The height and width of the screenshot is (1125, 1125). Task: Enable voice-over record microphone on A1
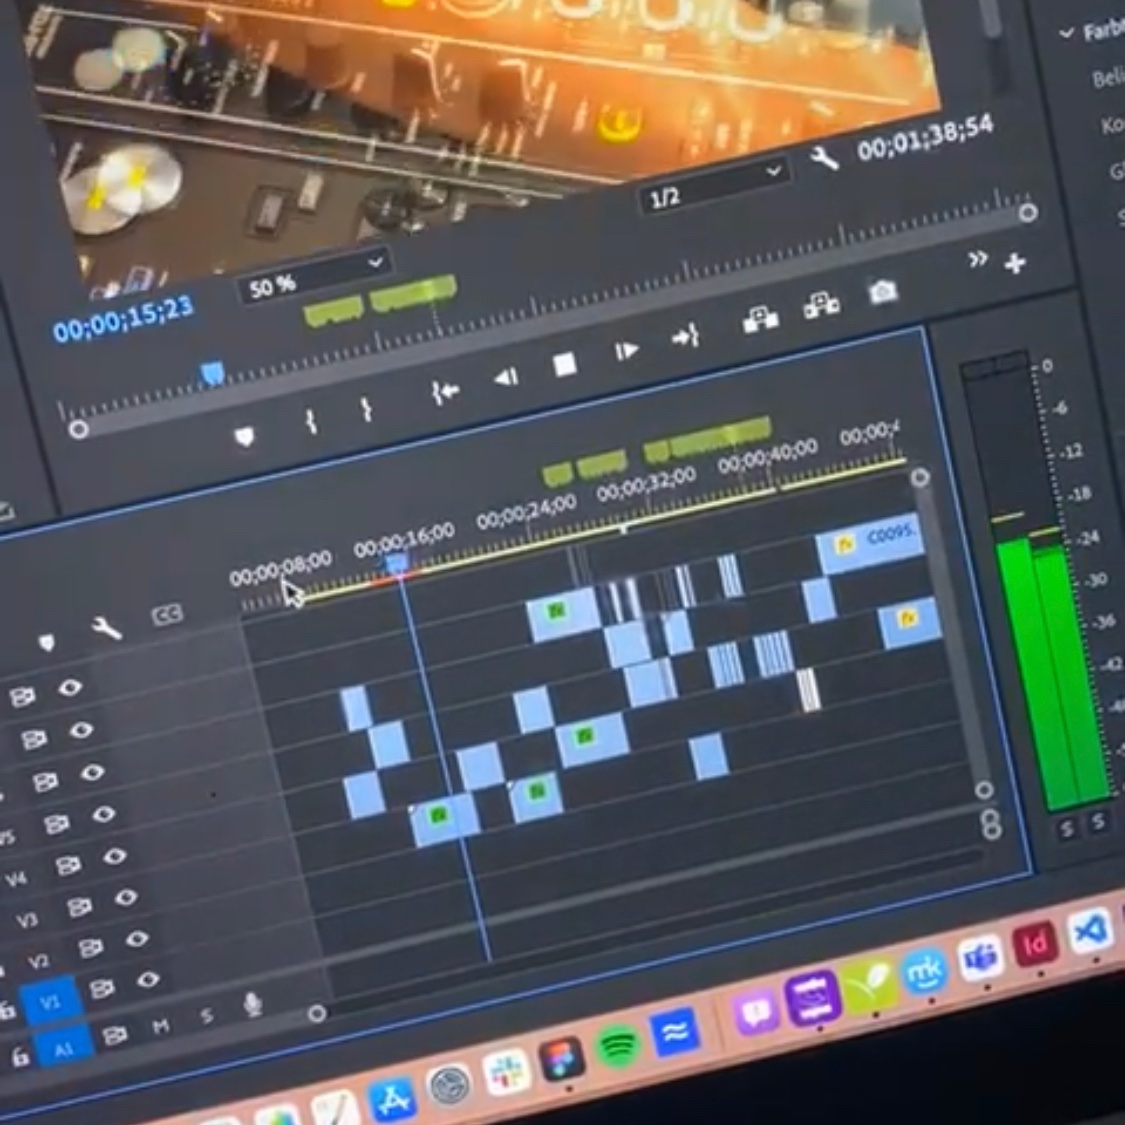[252, 1004]
